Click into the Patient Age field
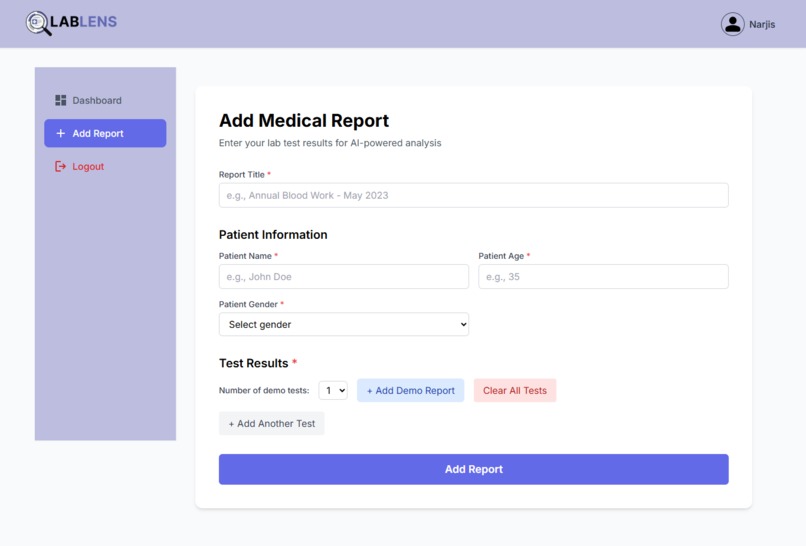This screenshot has height=546, width=806. [603, 277]
